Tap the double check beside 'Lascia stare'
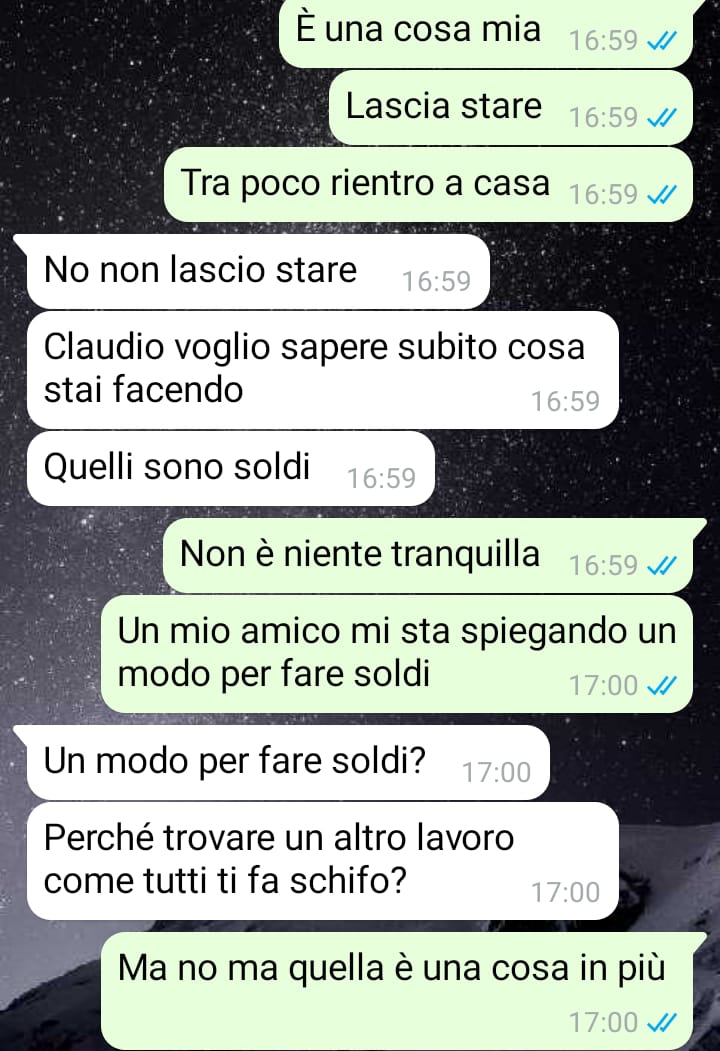The image size is (720, 1051). click(662, 119)
